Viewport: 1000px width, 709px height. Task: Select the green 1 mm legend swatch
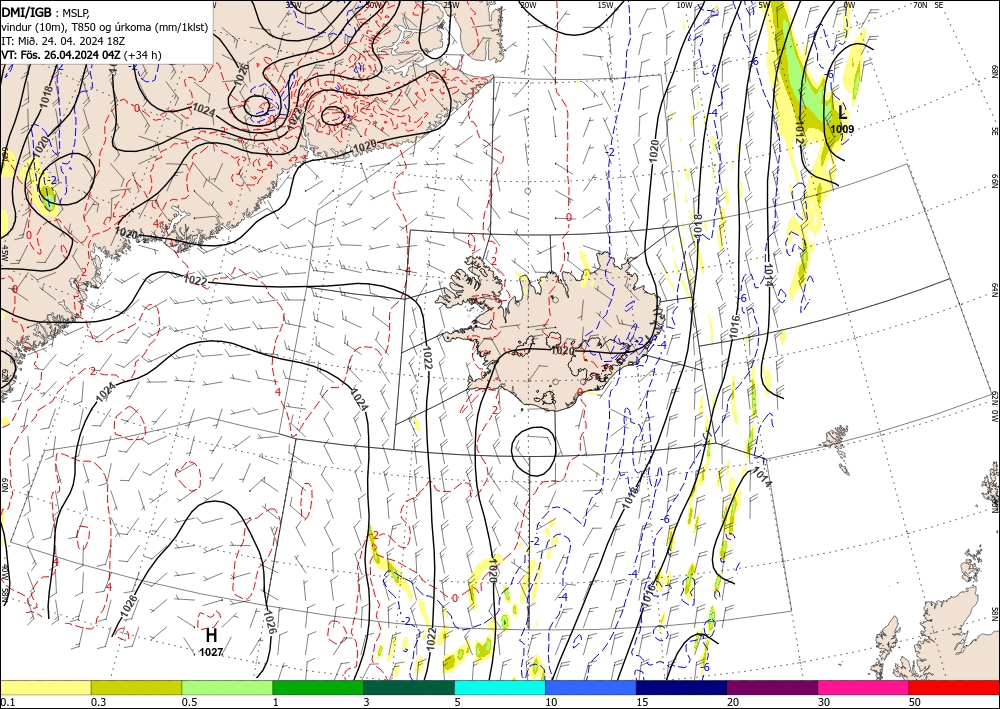(318, 687)
